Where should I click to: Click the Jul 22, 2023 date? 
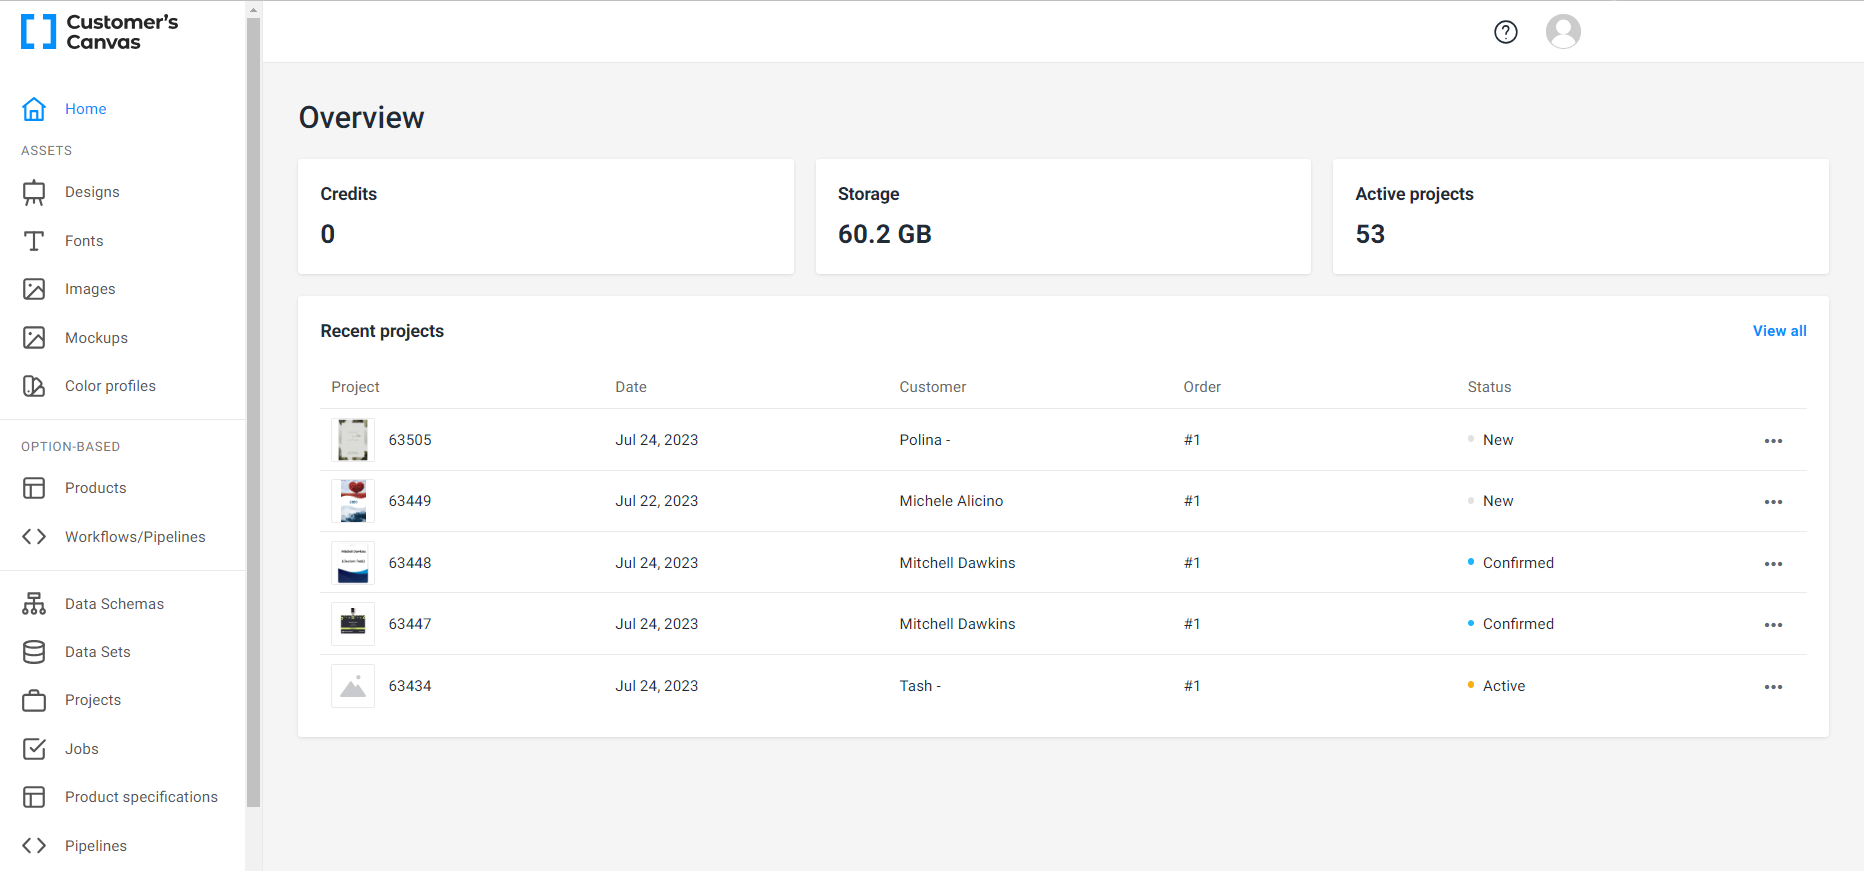pyautogui.click(x=657, y=501)
